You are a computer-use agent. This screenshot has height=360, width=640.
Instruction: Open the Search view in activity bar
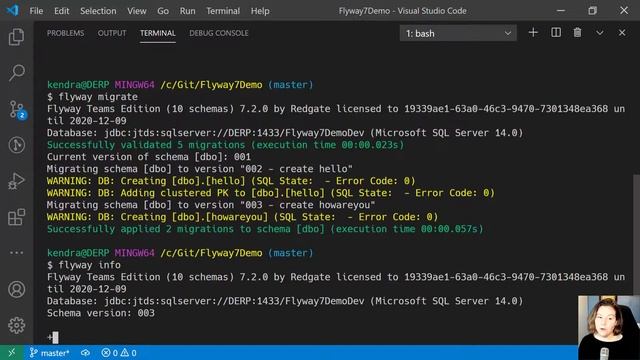tap(16, 73)
